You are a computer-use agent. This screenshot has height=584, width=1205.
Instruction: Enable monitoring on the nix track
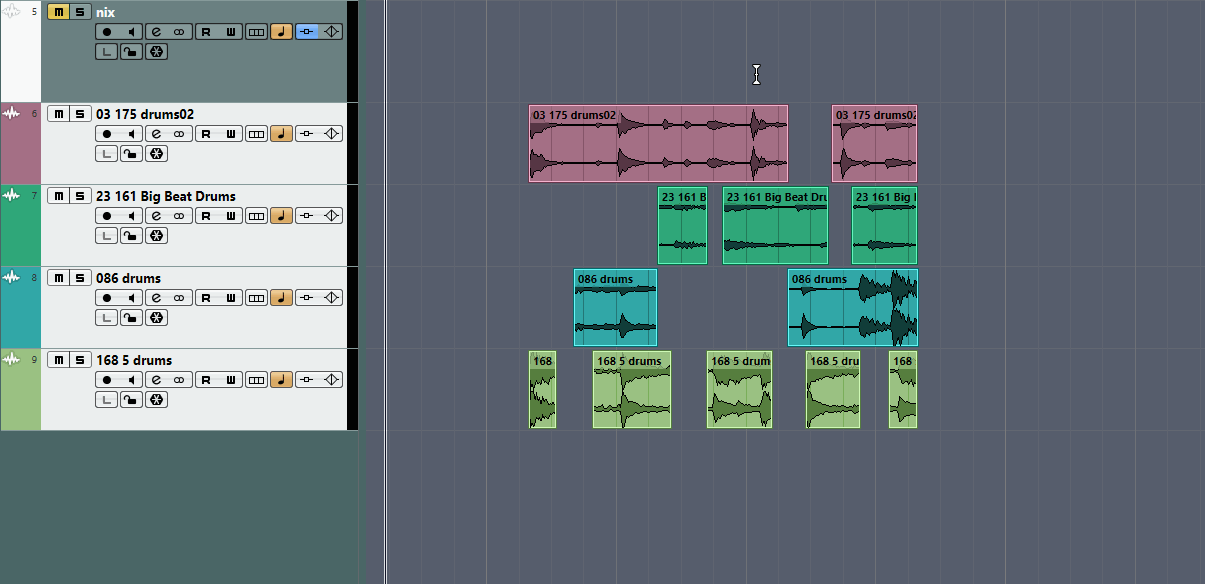click(131, 32)
